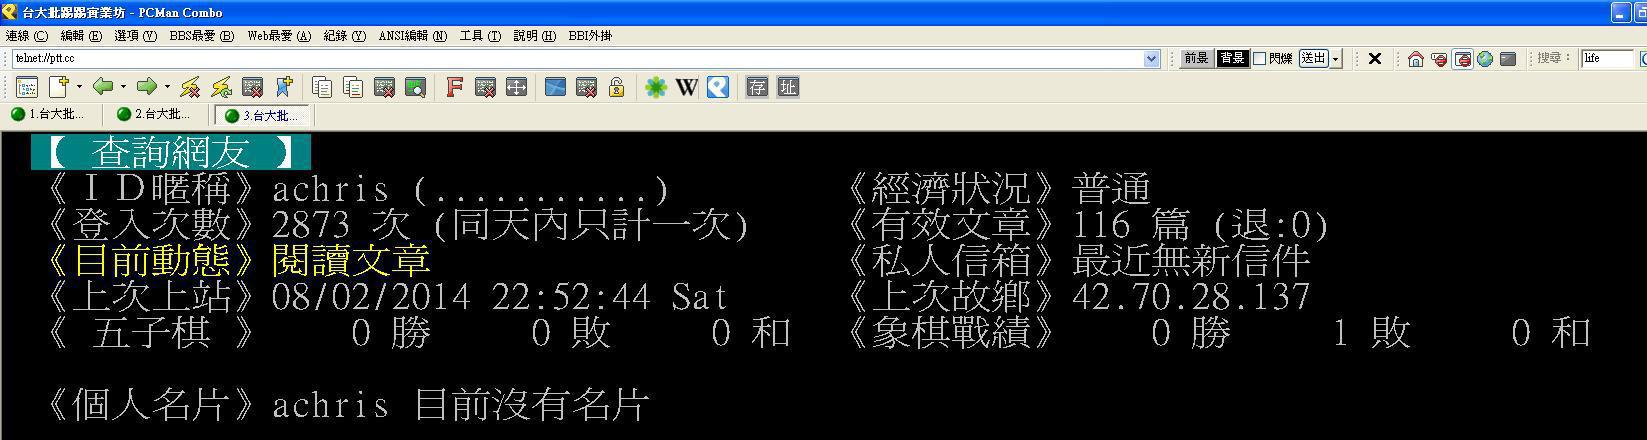Click the reconnect lightning icon

click(x=221, y=87)
